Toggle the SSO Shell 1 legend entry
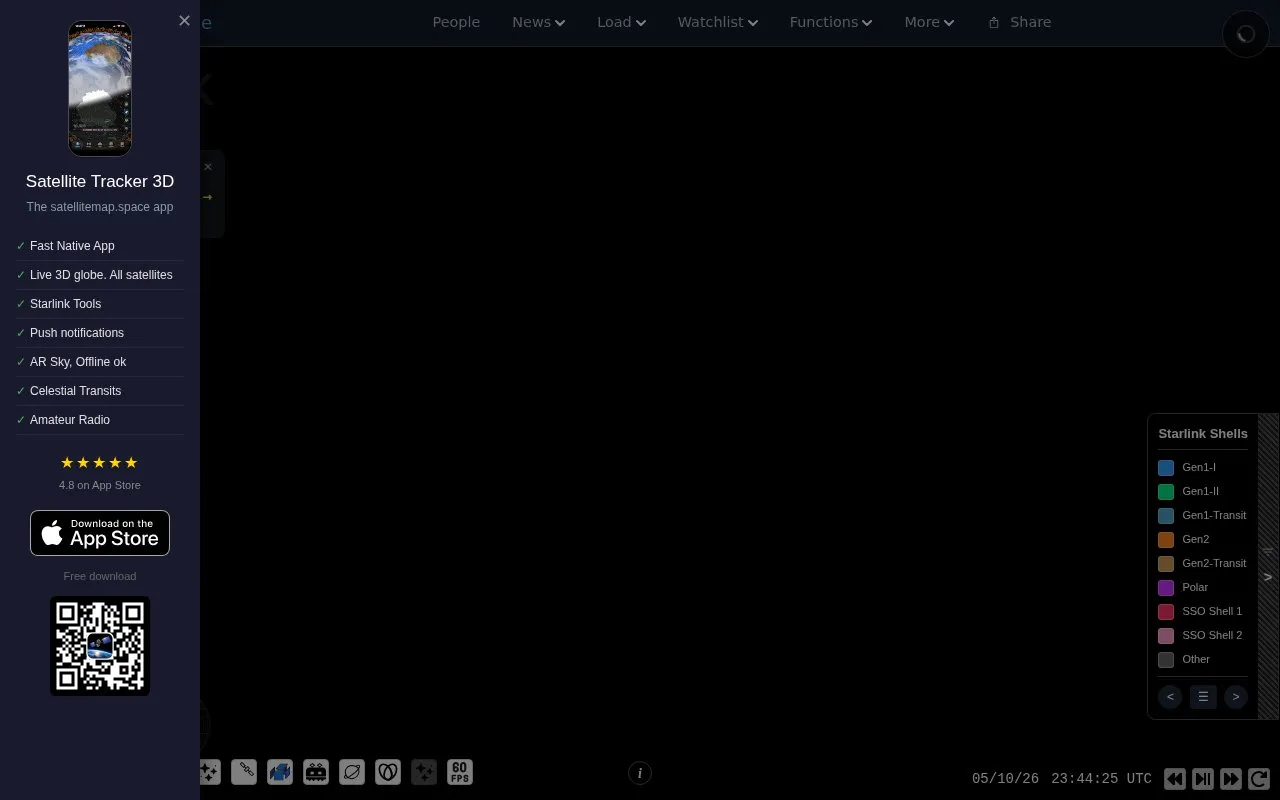Image resolution: width=1280 pixels, height=800 pixels. 1203,611
